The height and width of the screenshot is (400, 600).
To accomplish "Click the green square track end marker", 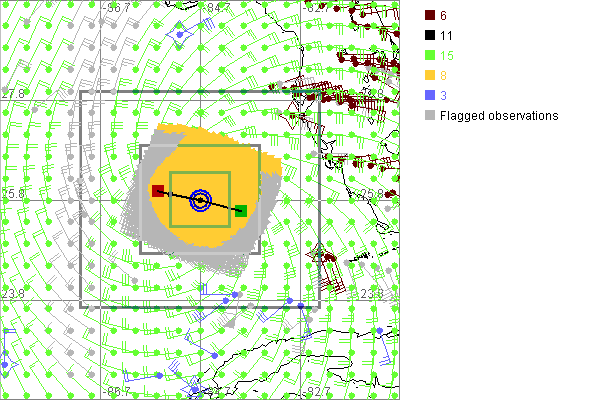I will pyautogui.click(x=241, y=210).
